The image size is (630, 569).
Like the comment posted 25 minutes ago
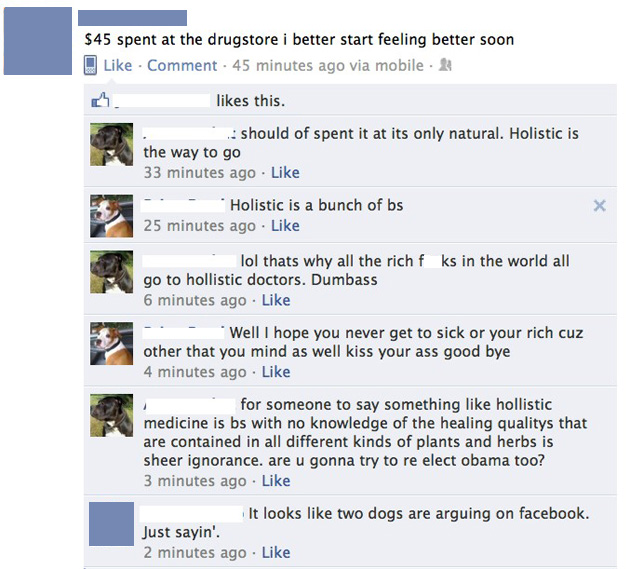[285, 226]
